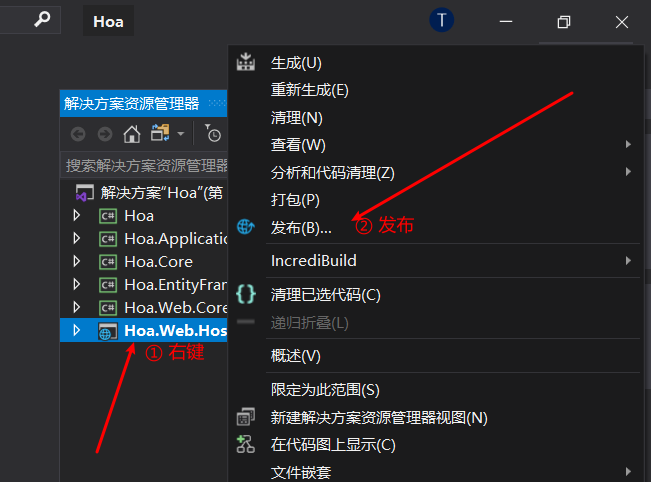Click the globe icon beside 发布(B)
This screenshot has height=482, width=651.
246,227
